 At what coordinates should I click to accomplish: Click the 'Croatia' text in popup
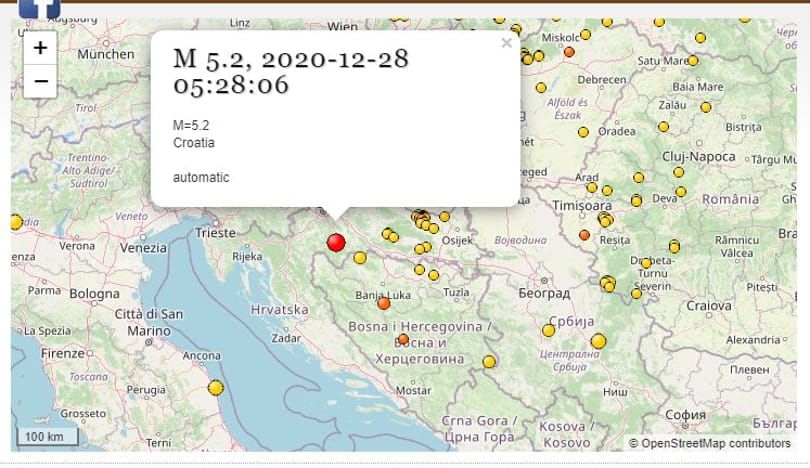coord(194,143)
